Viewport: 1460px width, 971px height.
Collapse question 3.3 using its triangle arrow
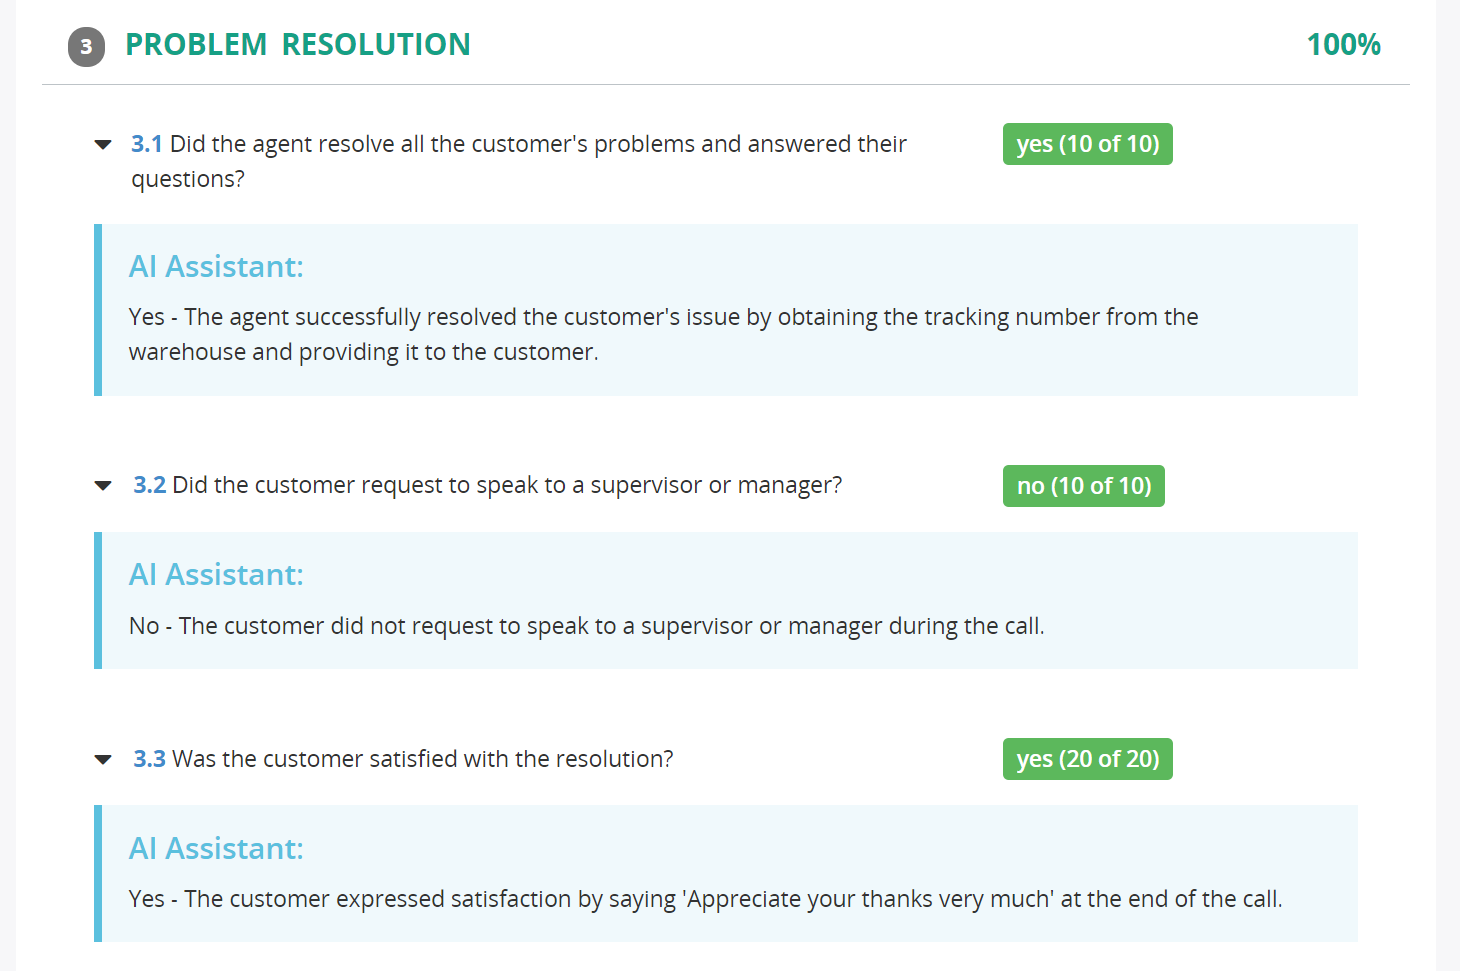(x=103, y=760)
